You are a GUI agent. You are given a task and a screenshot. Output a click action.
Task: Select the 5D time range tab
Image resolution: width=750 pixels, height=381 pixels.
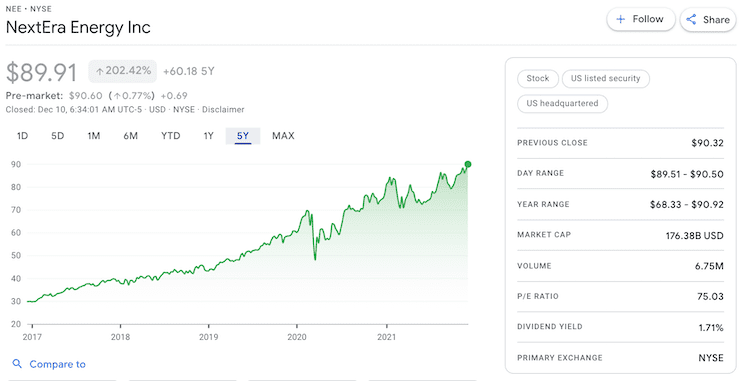tap(57, 136)
